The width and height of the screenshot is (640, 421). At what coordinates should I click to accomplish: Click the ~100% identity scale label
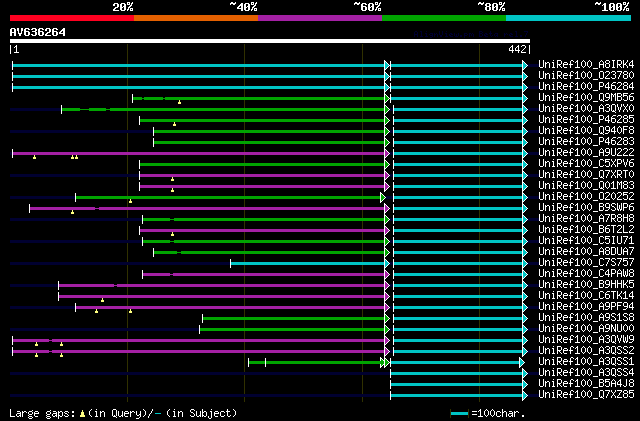point(611,7)
